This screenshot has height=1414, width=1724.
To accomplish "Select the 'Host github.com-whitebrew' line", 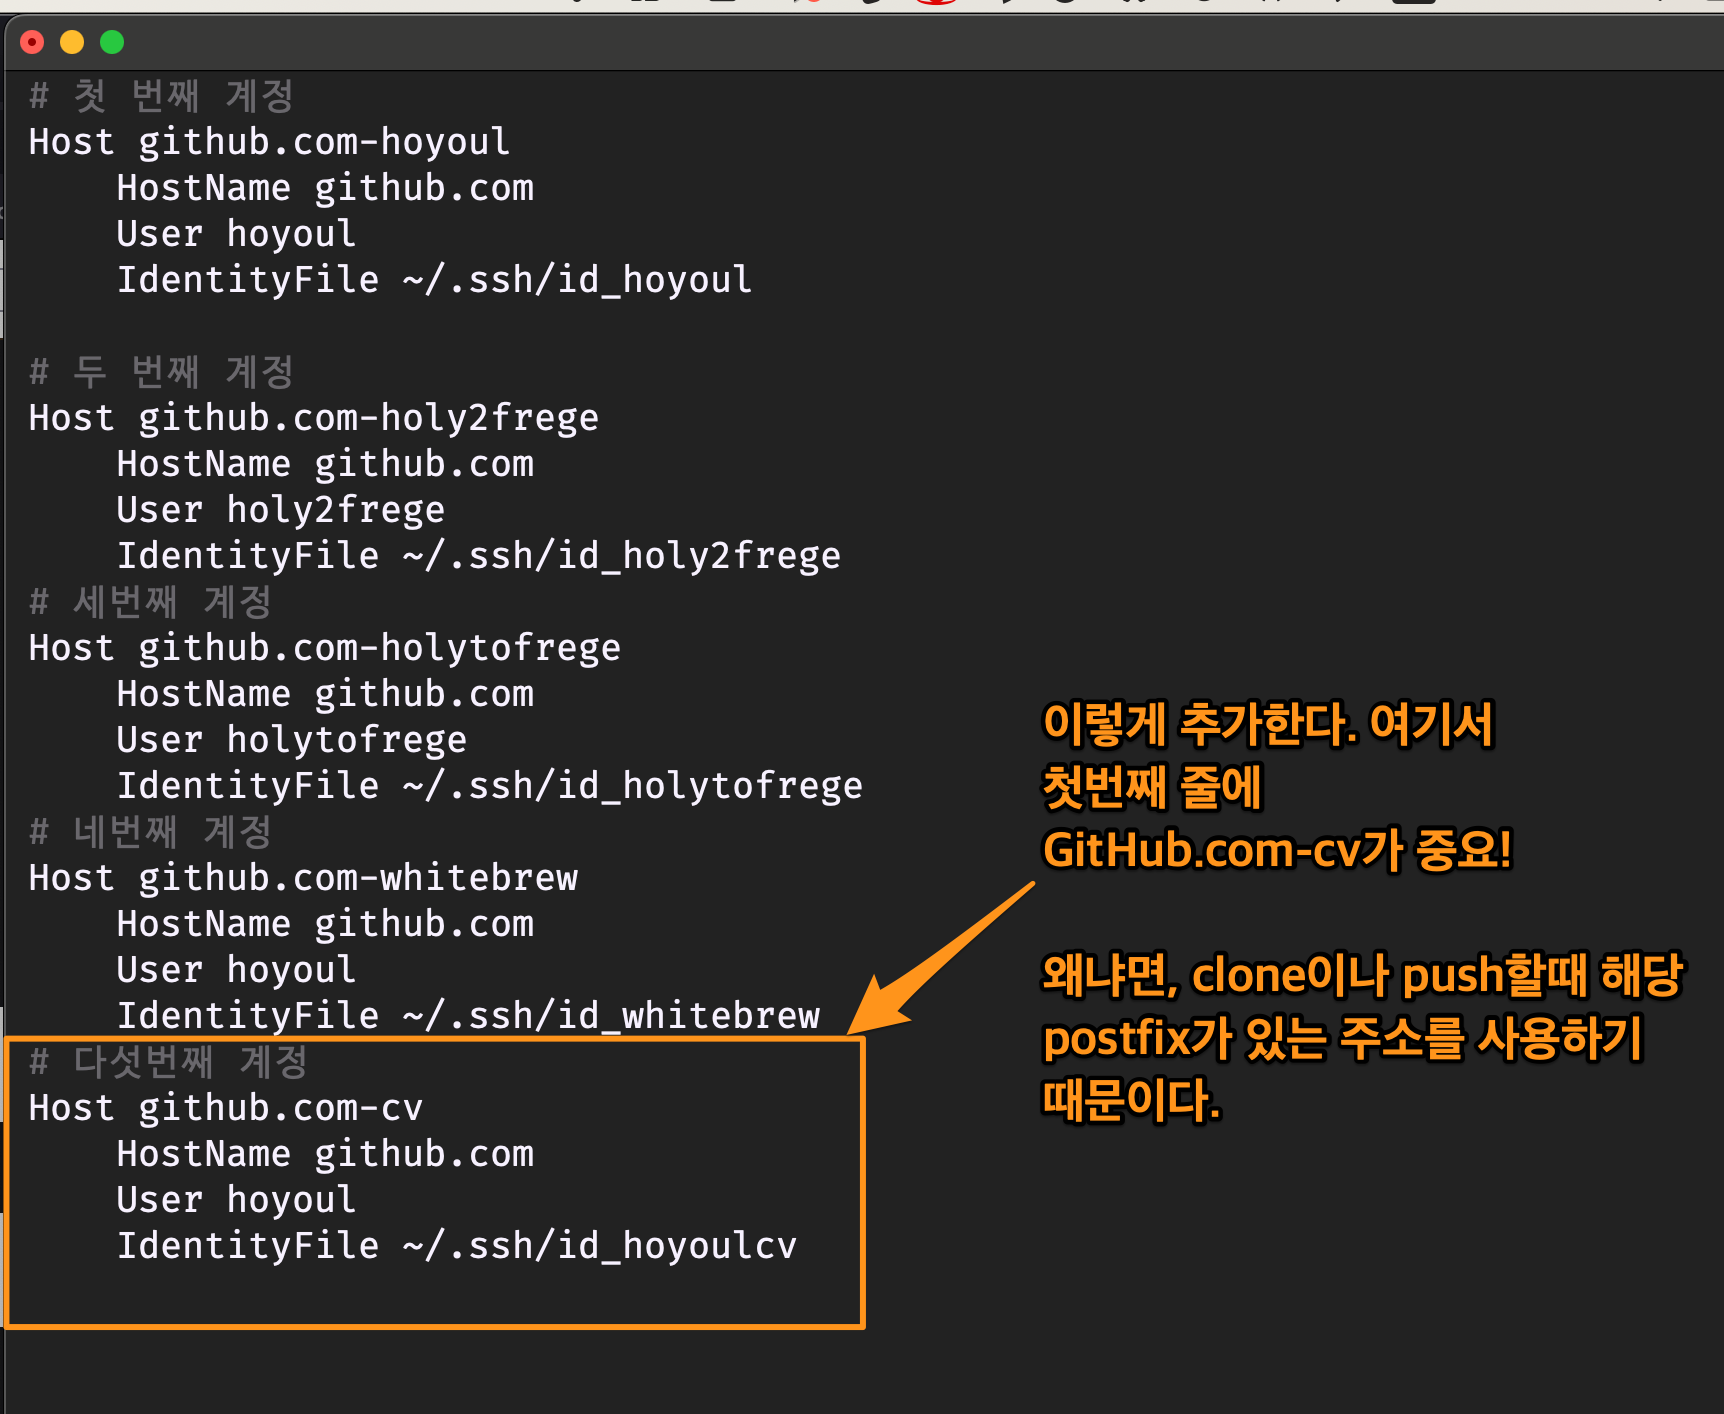I will point(302,877).
